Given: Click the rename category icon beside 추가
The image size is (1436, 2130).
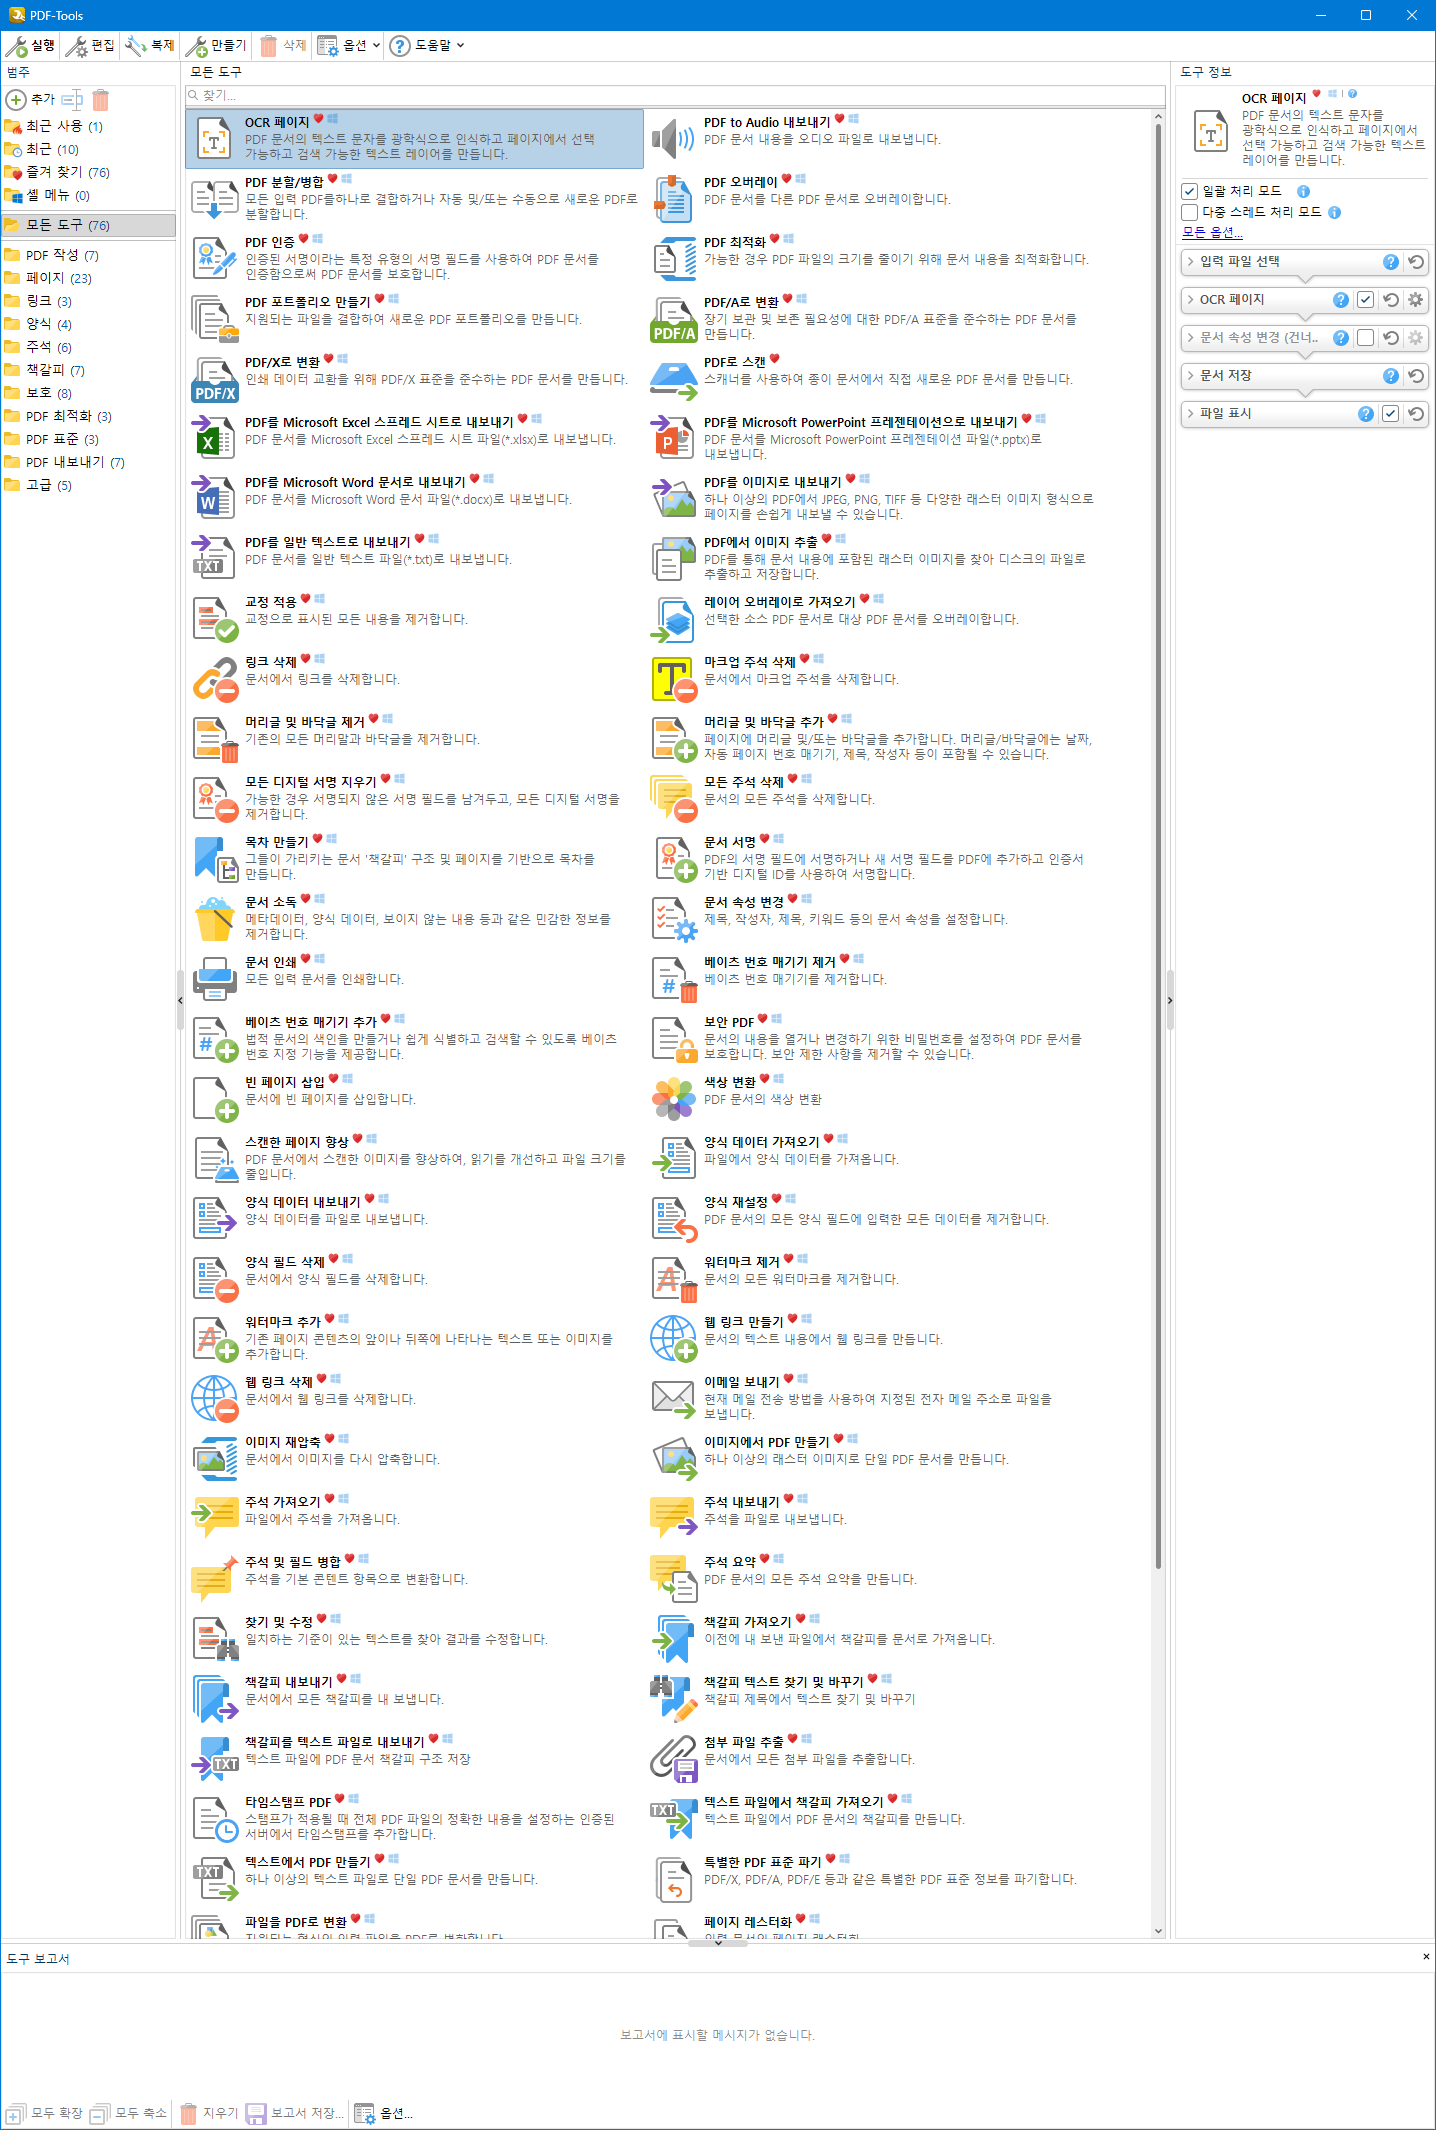Looking at the screenshot, I should (72, 100).
